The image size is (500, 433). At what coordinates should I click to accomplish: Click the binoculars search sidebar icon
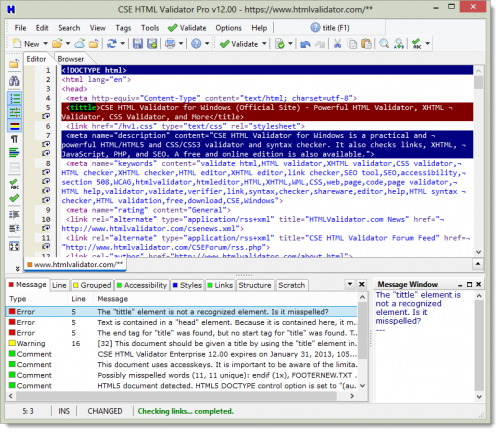coord(14,81)
